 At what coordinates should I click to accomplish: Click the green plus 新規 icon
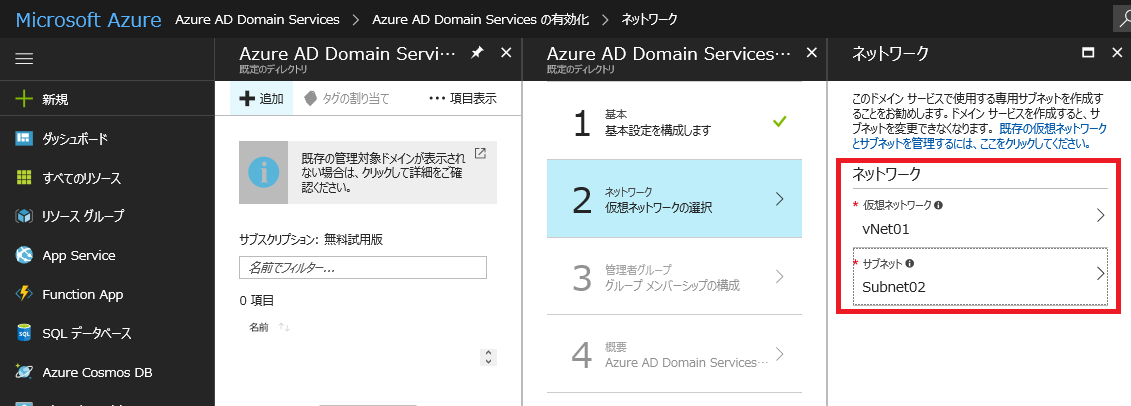[25, 99]
